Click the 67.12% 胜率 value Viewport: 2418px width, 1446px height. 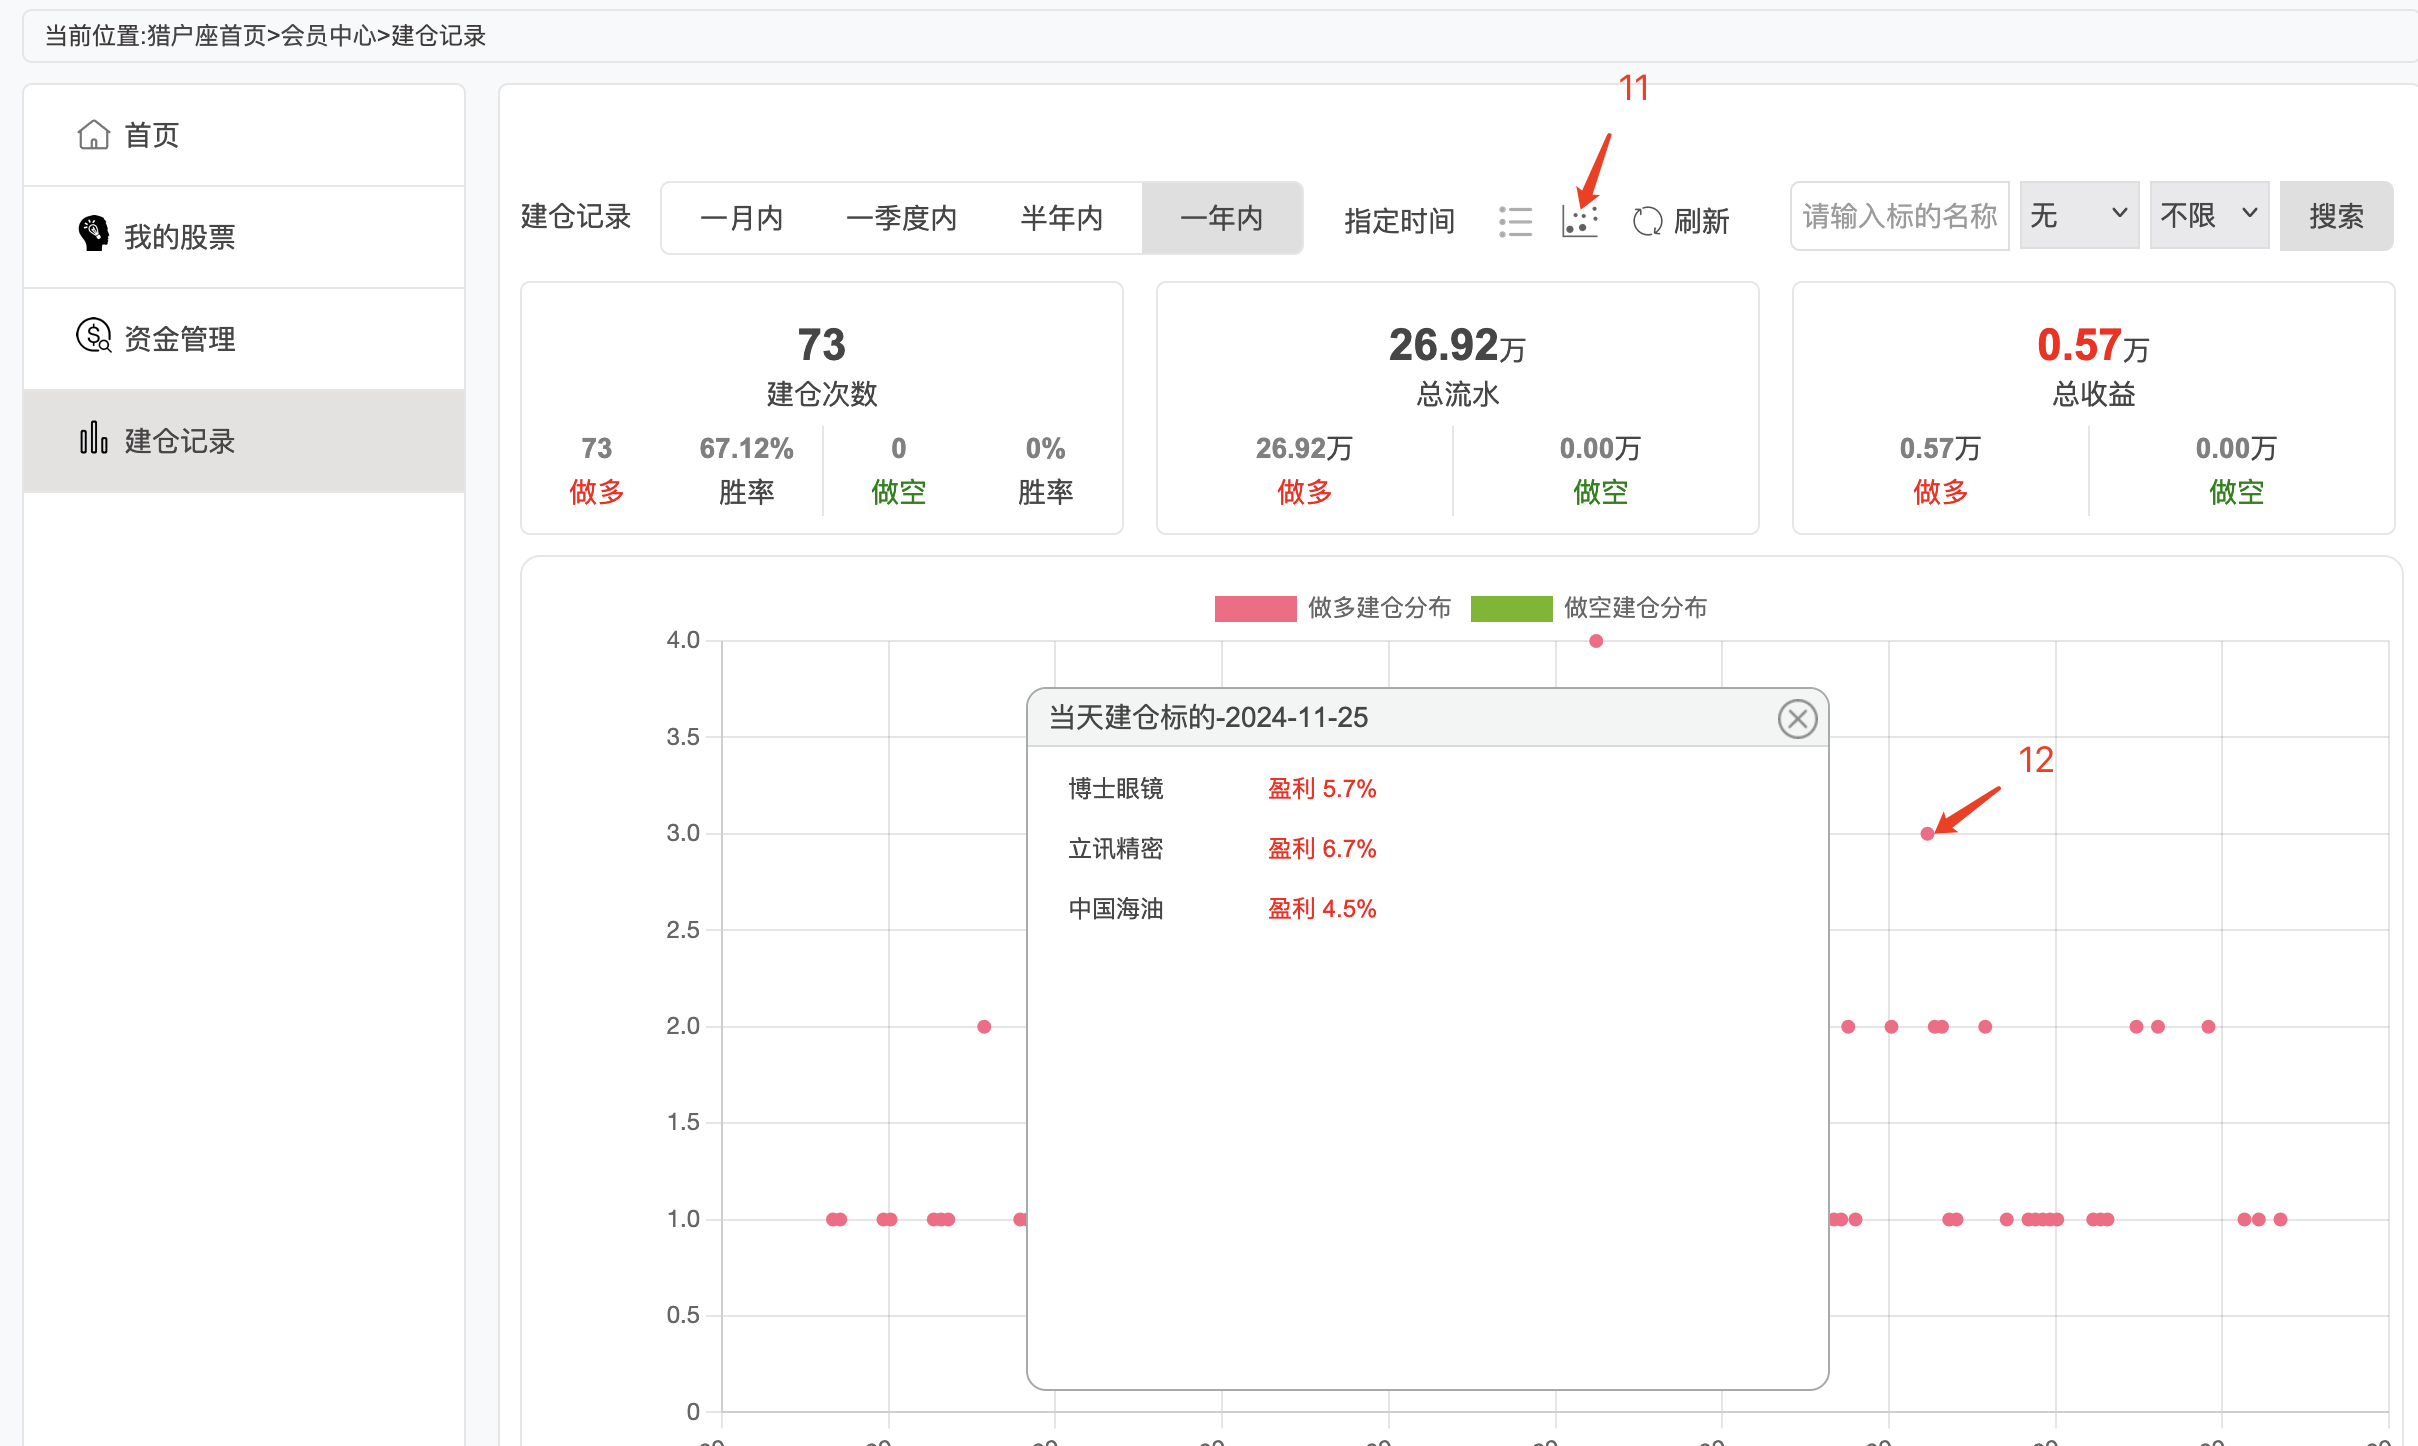click(x=746, y=448)
